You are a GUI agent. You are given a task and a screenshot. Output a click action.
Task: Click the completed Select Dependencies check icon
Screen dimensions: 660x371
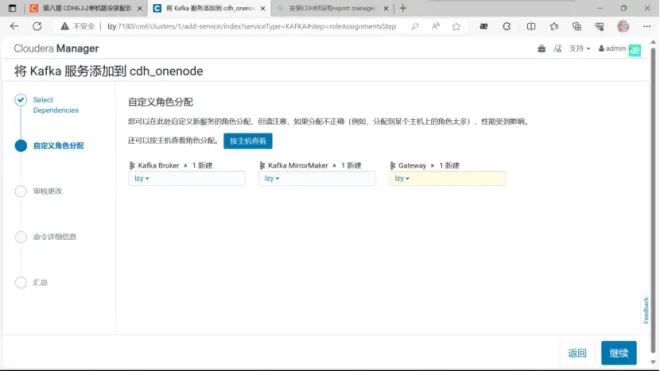[21, 100]
